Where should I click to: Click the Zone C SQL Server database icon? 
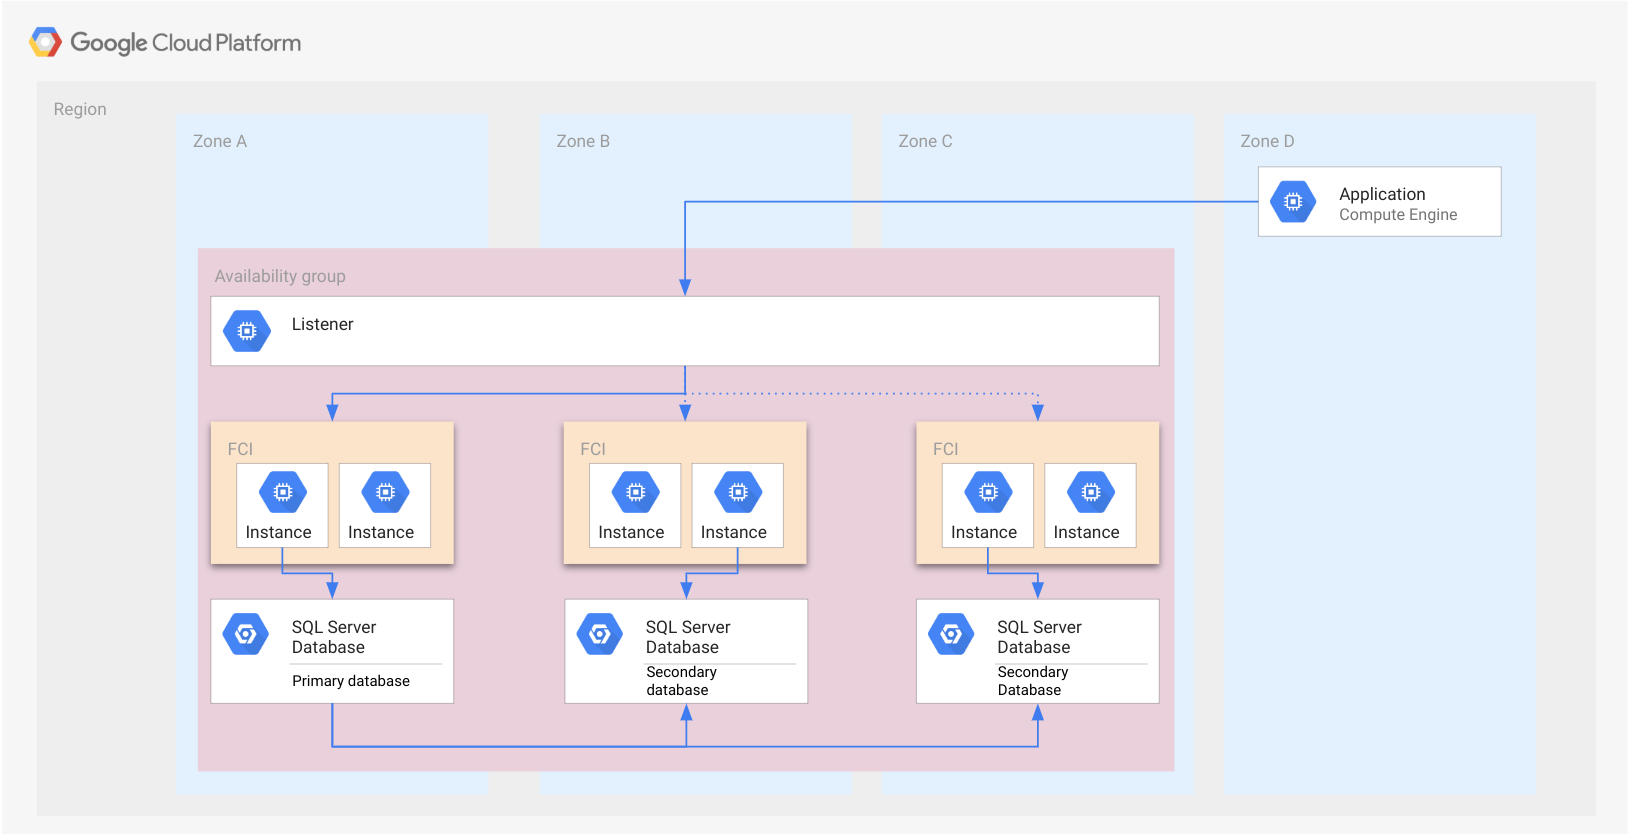tap(951, 634)
